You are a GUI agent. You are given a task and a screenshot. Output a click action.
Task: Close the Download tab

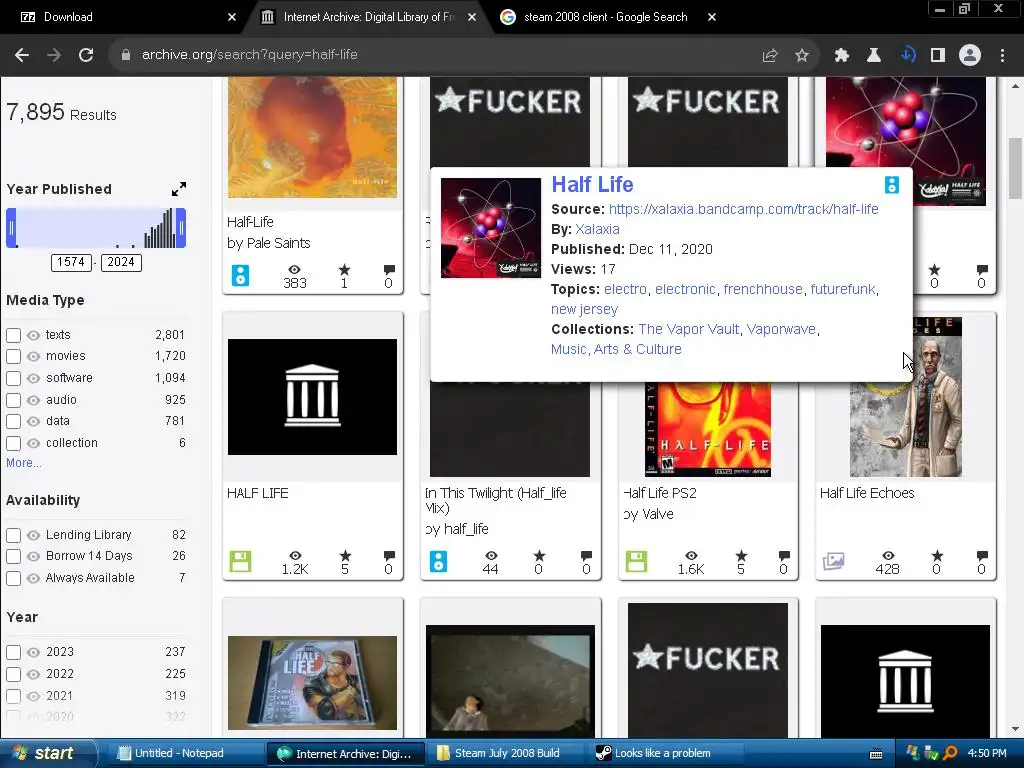[232, 17]
